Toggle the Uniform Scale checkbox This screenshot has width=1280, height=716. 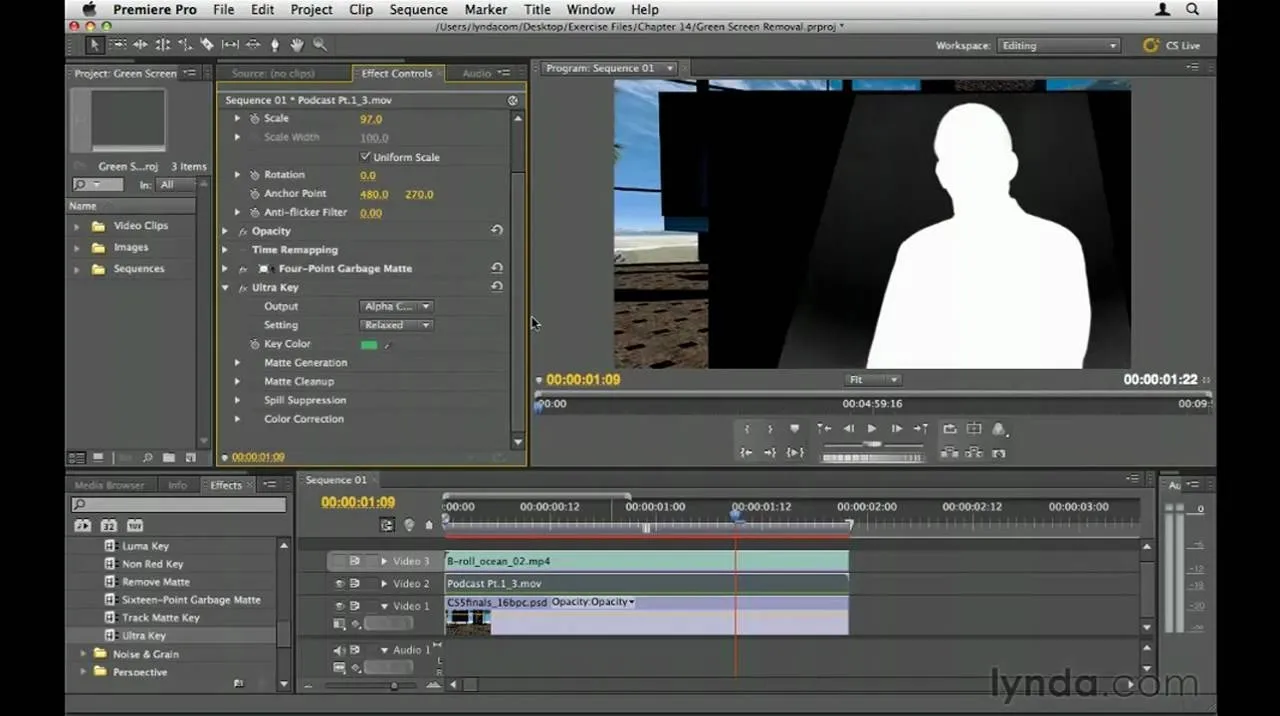tap(365, 157)
